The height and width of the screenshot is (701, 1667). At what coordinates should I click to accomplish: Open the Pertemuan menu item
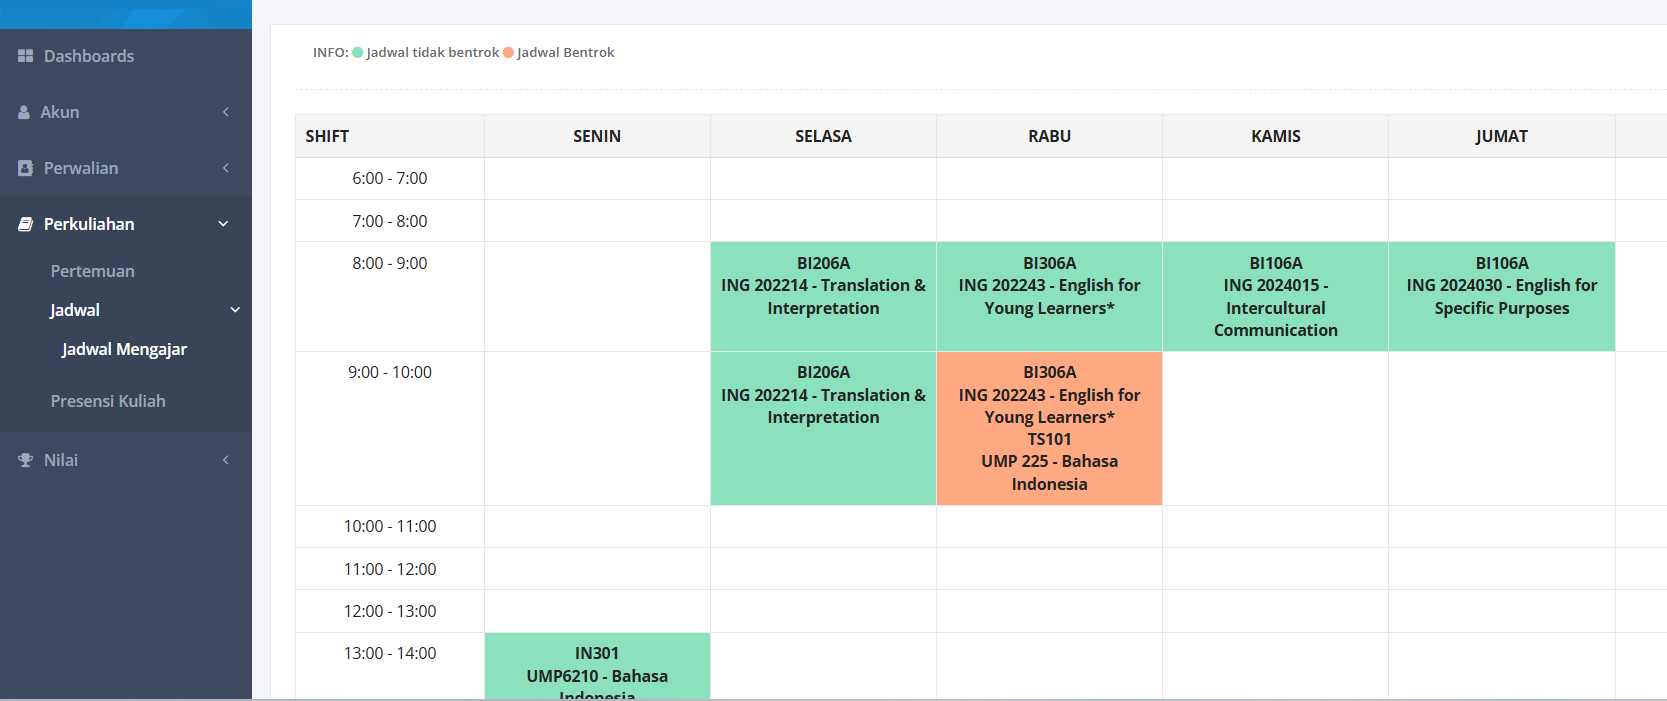[x=93, y=271]
